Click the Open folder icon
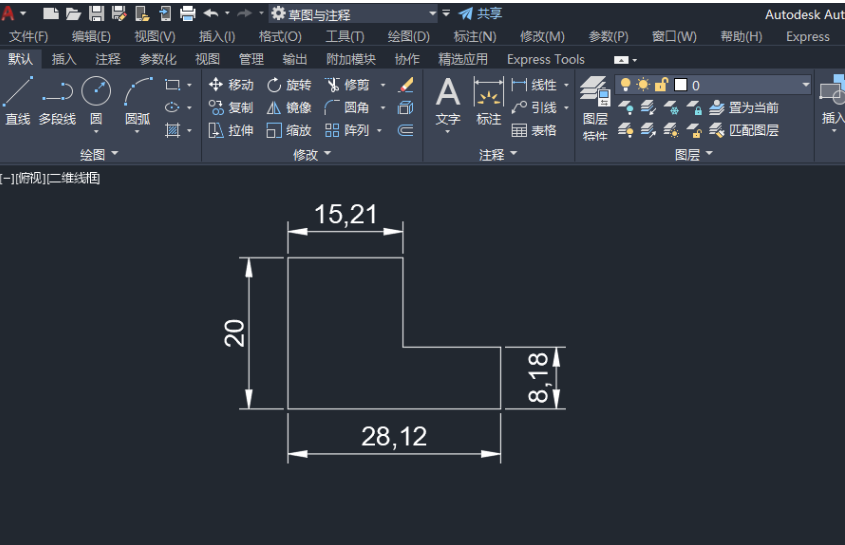Viewport: 845px width, 545px height. point(73,13)
